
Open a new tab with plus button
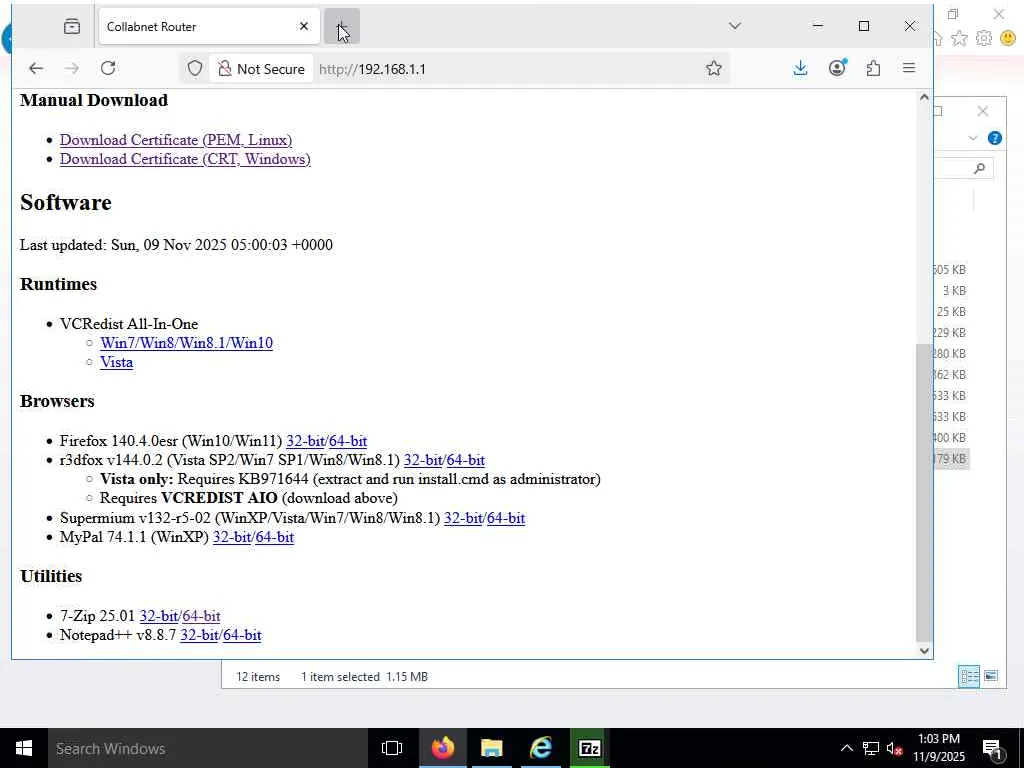tap(342, 26)
